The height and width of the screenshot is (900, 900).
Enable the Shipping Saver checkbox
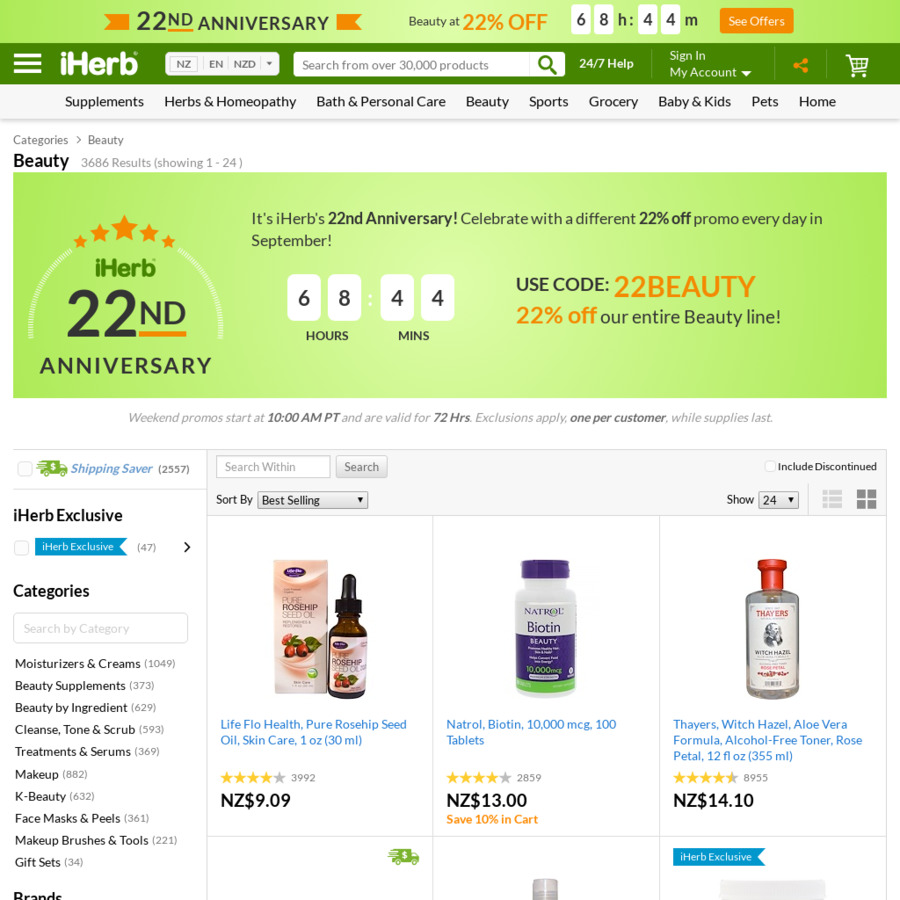pyautogui.click(x=25, y=469)
